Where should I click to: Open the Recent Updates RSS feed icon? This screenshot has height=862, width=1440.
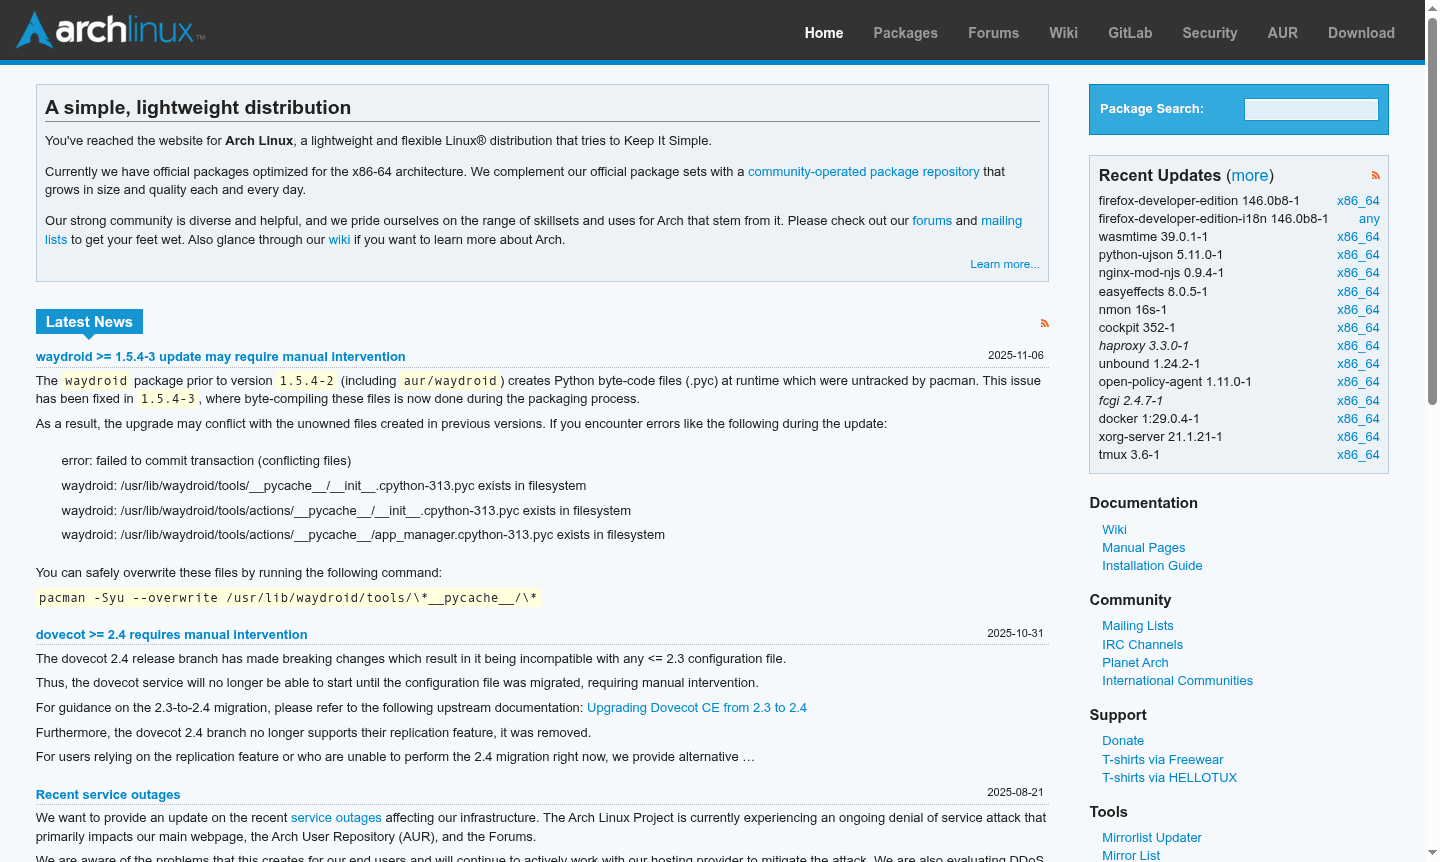pyautogui.click(x=1375, y=175)
